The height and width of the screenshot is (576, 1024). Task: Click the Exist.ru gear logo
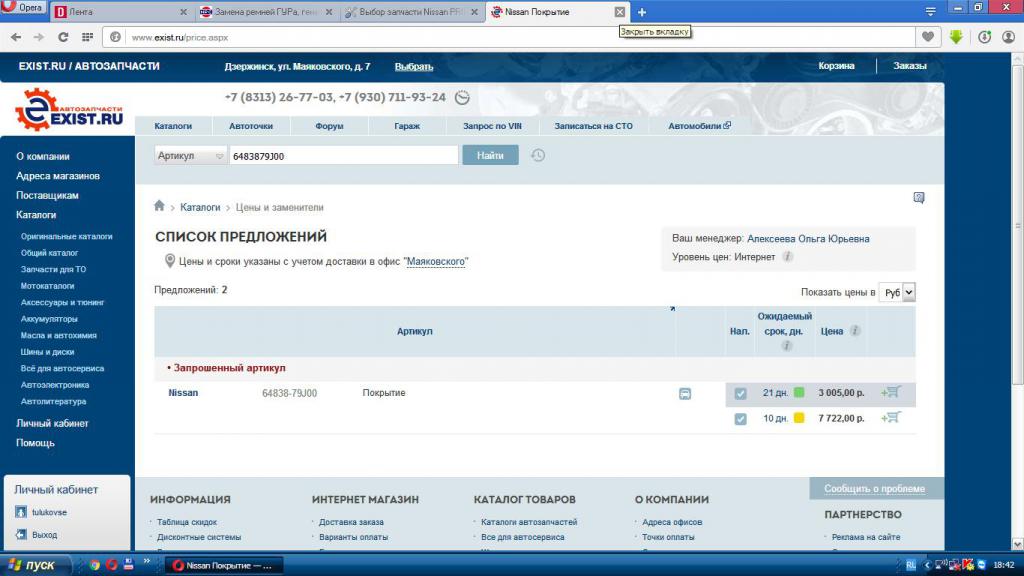click(69, 110)
